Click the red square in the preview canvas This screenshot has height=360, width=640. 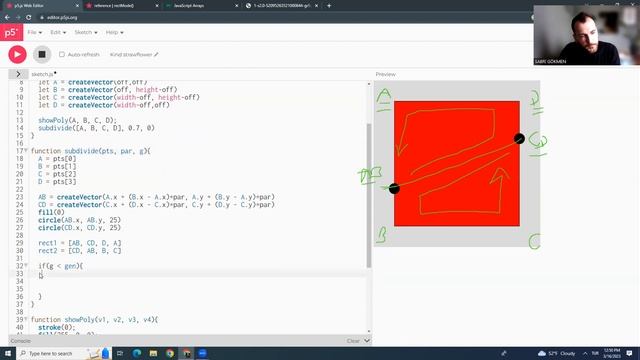coord(457,164)
